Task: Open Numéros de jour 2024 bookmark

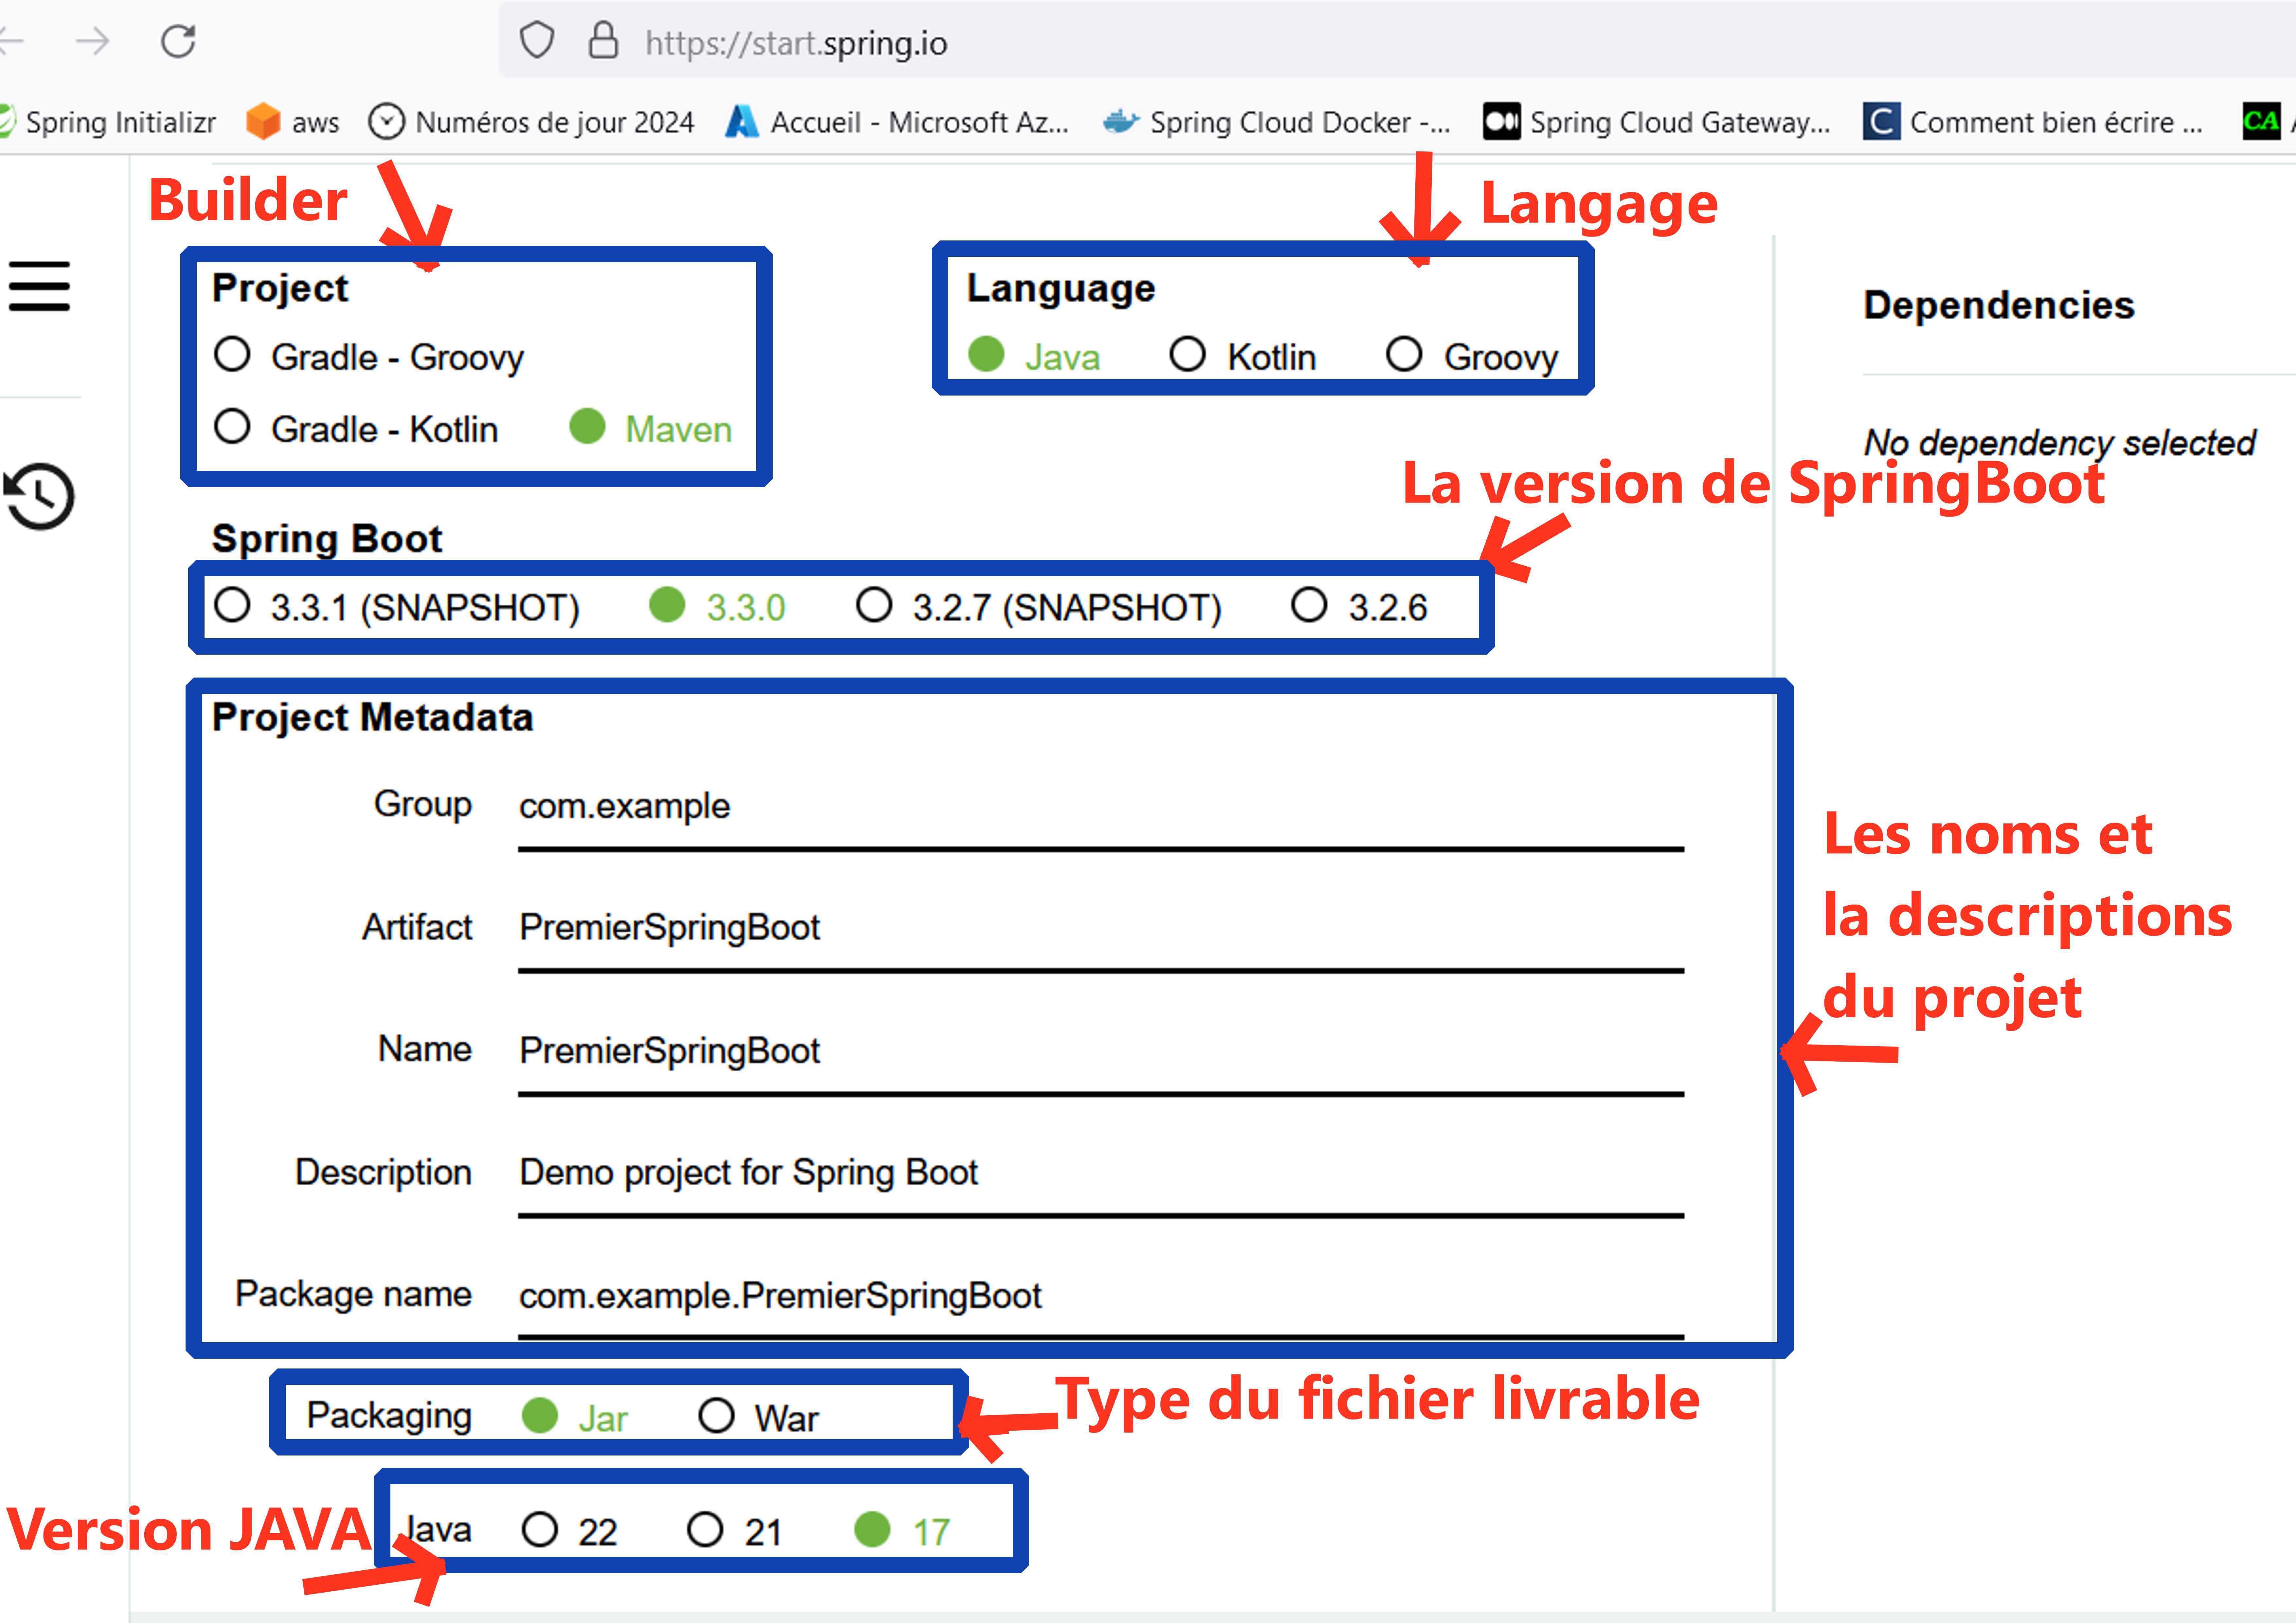Action: pyautogui.click(x=531, y=122)
